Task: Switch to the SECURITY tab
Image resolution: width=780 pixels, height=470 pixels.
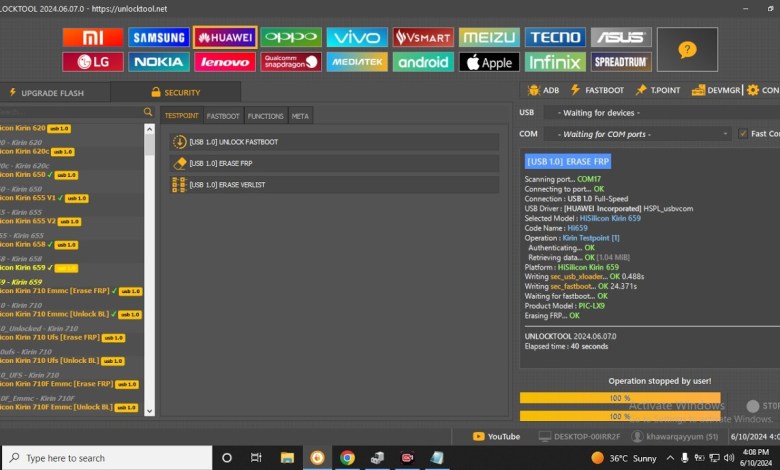Action: (x=176, y=93)
